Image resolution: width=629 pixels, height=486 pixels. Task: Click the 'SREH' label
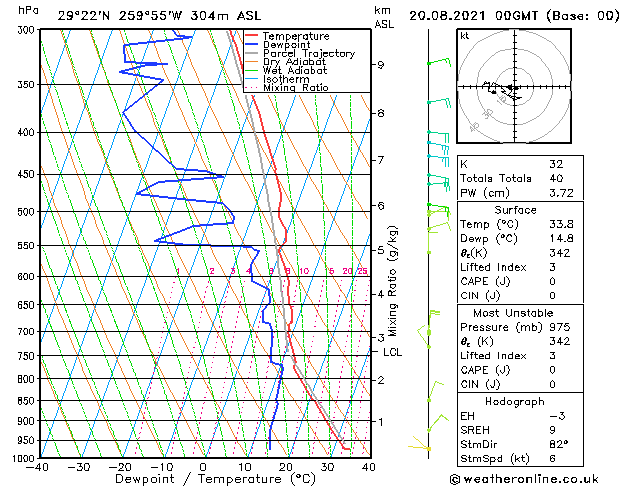click(475, 430)
